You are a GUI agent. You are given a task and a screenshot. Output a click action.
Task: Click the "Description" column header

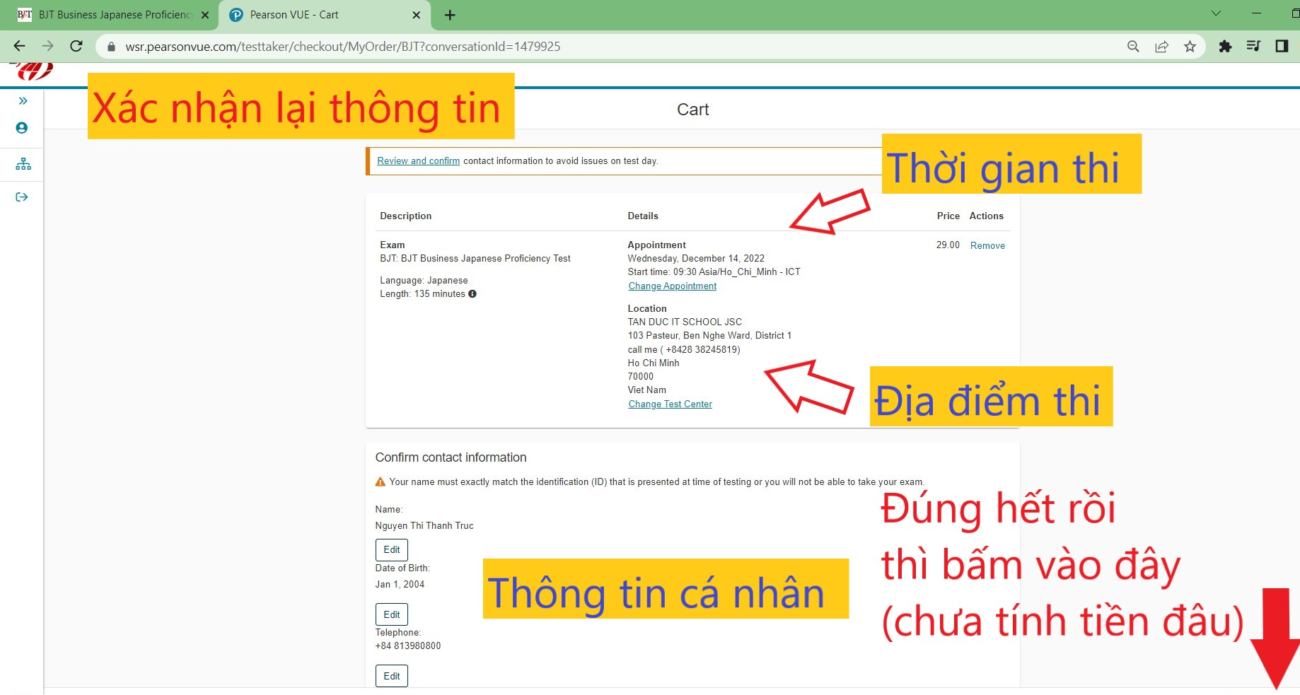coord(406,216)
